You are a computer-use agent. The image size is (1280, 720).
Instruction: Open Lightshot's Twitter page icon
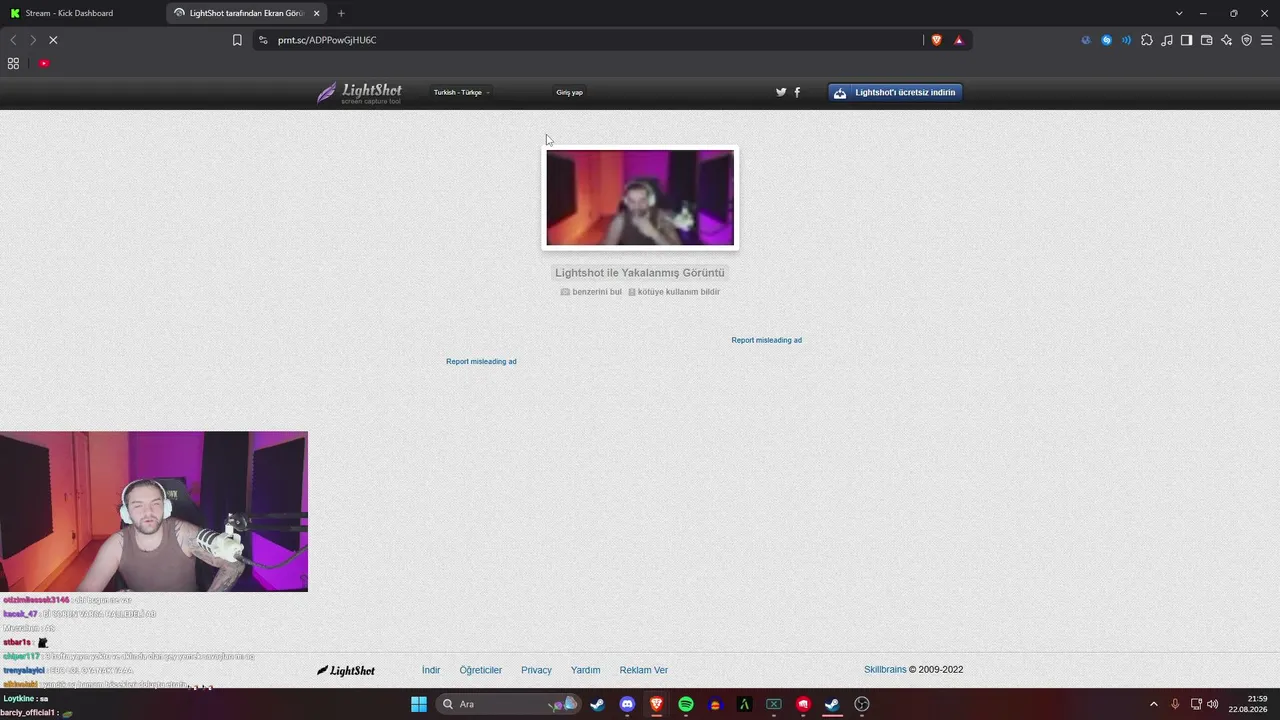781,92
